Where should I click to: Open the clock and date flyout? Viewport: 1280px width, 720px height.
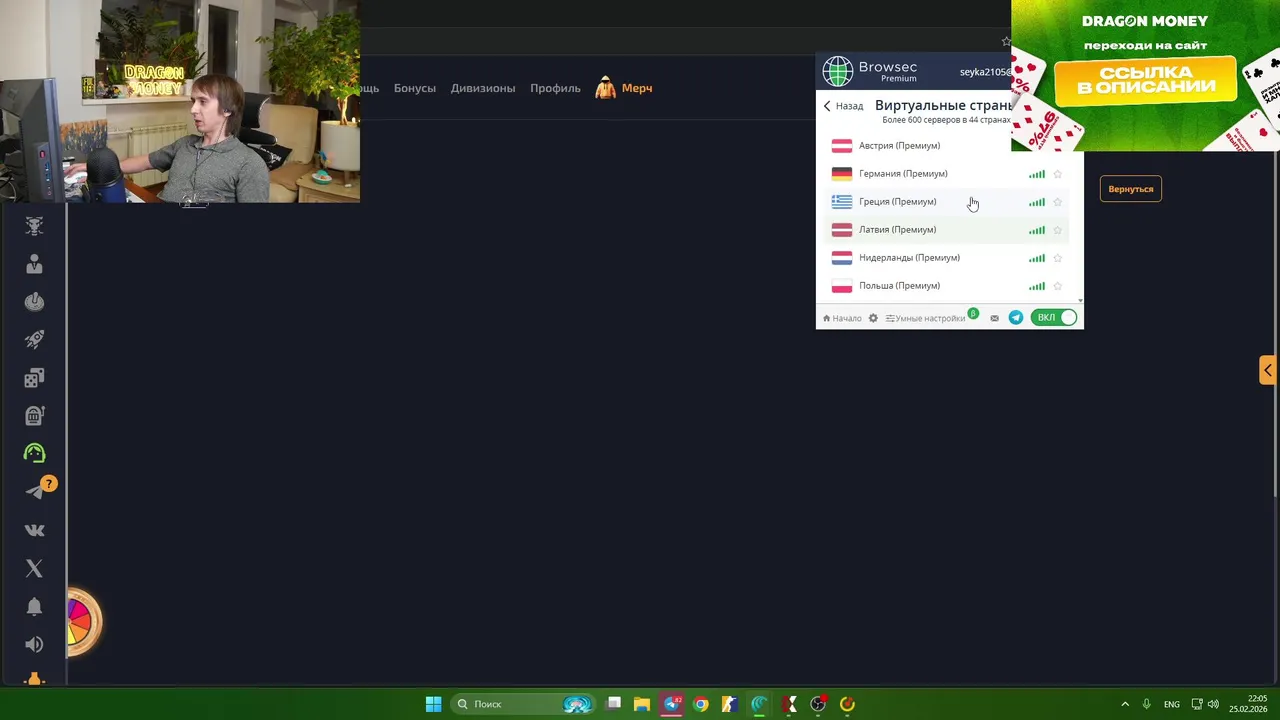1248,704
